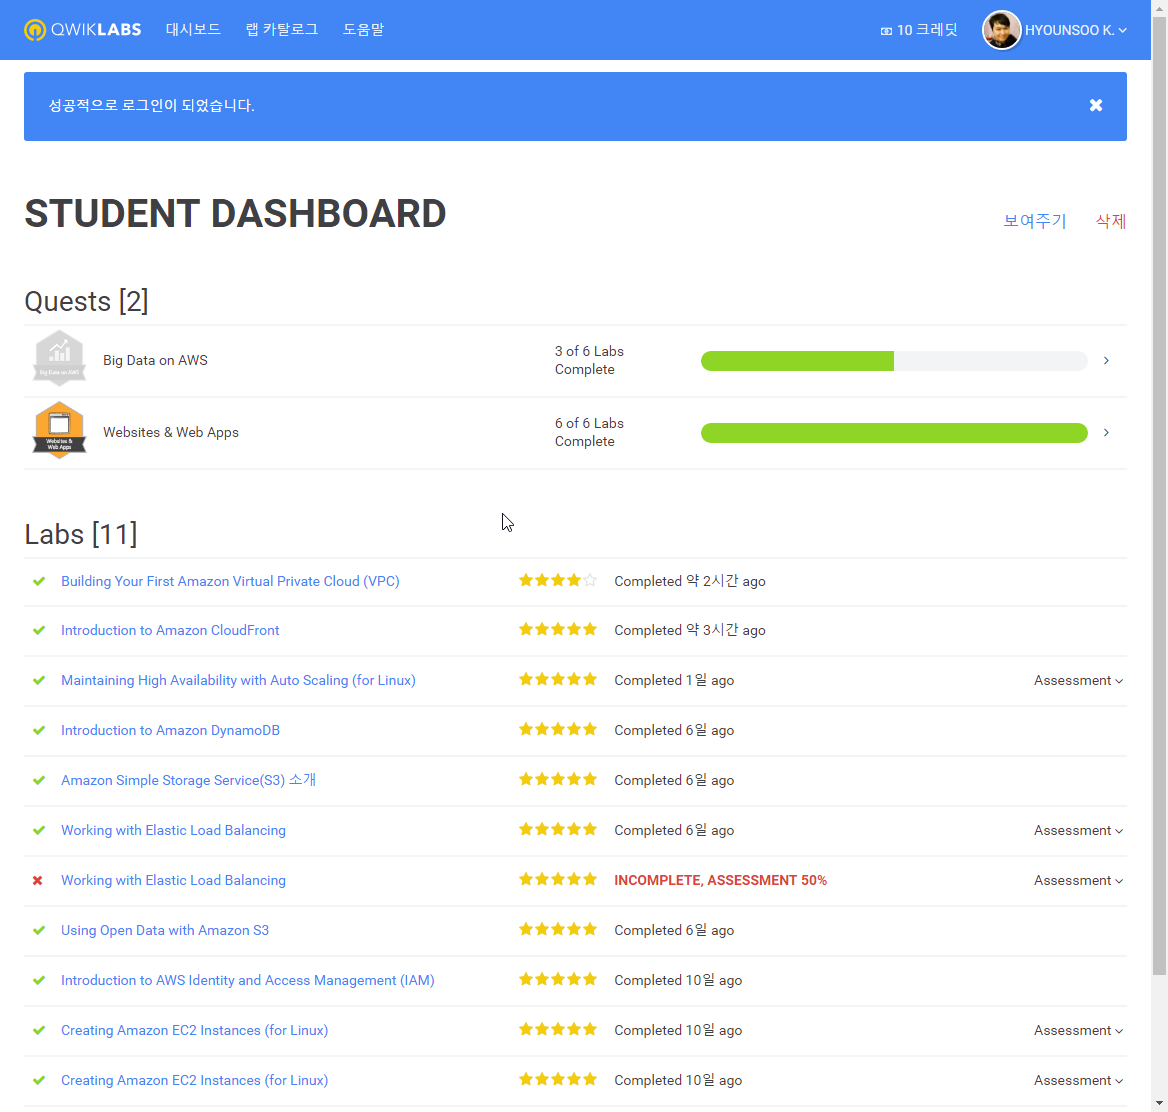Expand Assessment for Auto Scaling lab
Image resolution: width=1168 pixels, height=1112 pixels.
(x=1078, y=681)
